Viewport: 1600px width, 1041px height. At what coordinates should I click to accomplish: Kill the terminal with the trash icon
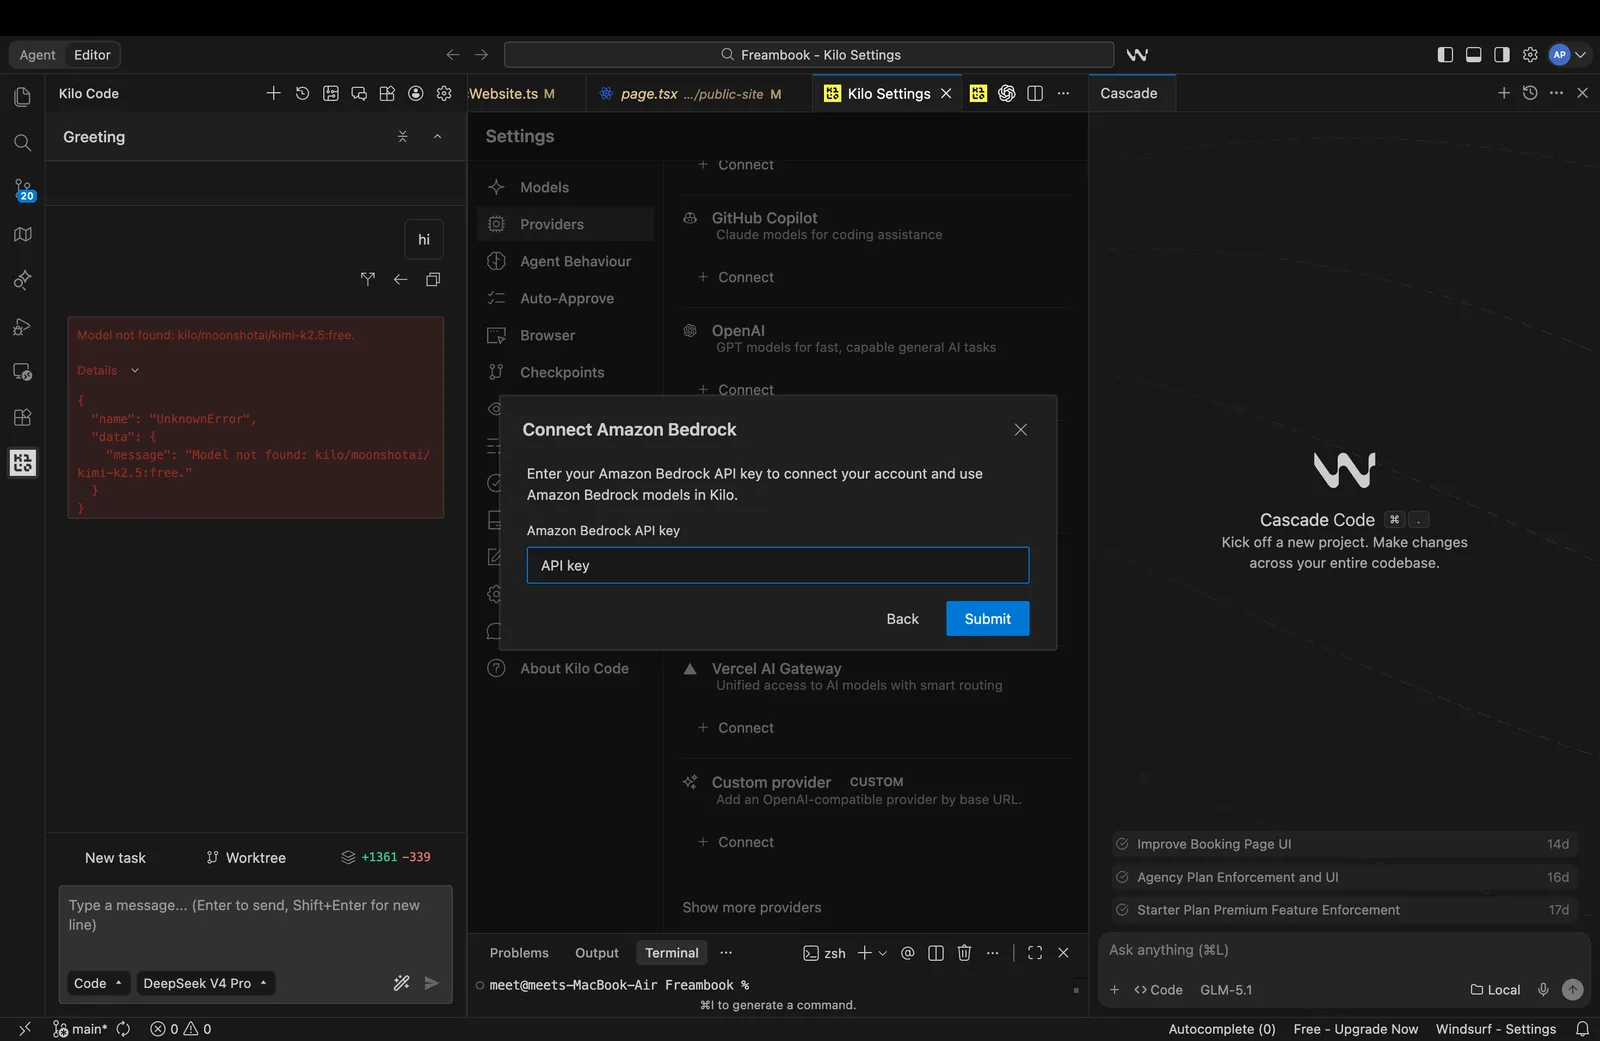click(964, 953)
